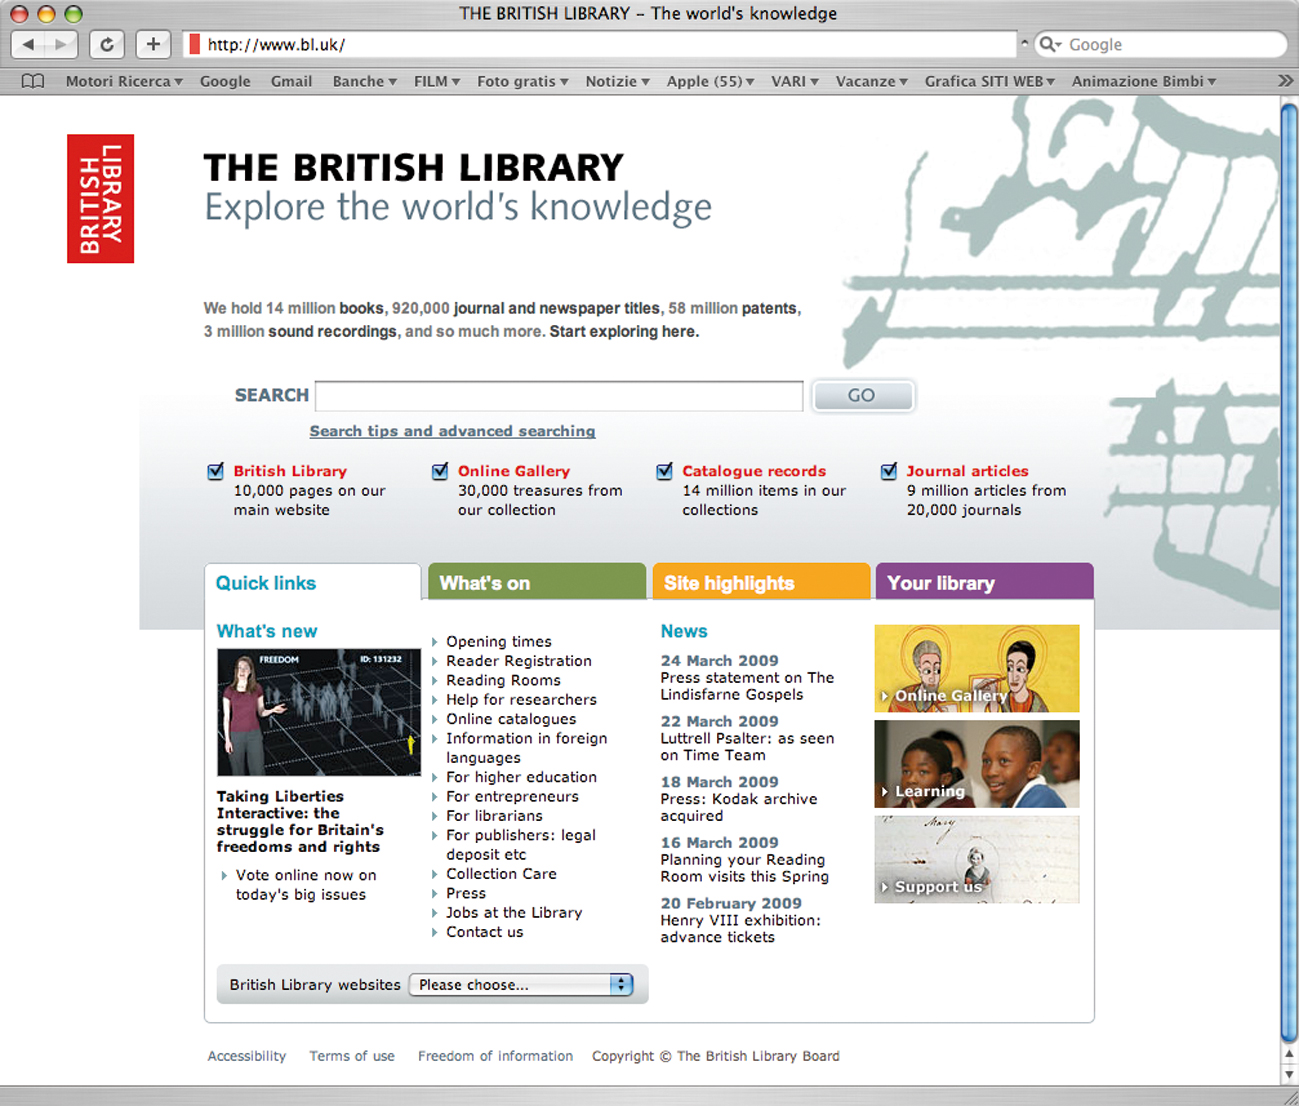1299x1106 pixels.
Task: Click the British Library search field
Action: click(x=559, y=396)
